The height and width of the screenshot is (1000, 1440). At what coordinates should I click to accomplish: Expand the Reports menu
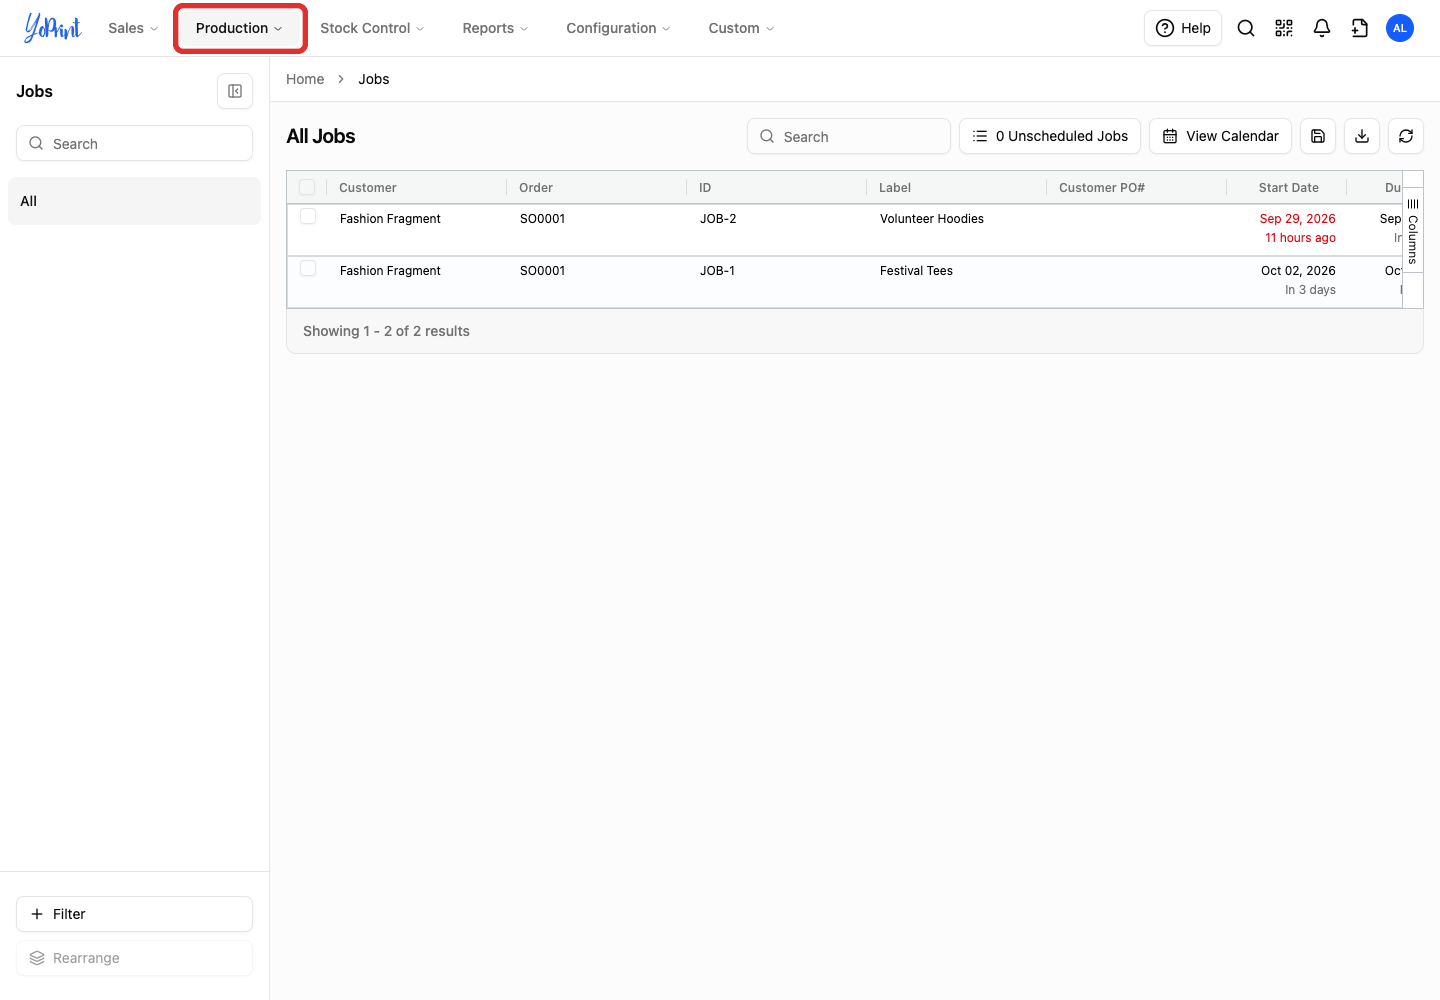pyautogui.click(x=495, y=28)
